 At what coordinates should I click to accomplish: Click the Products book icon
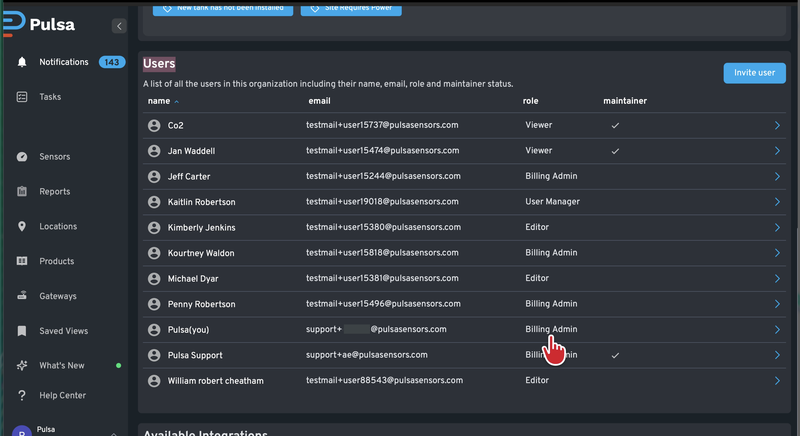[x=22, y=261]
